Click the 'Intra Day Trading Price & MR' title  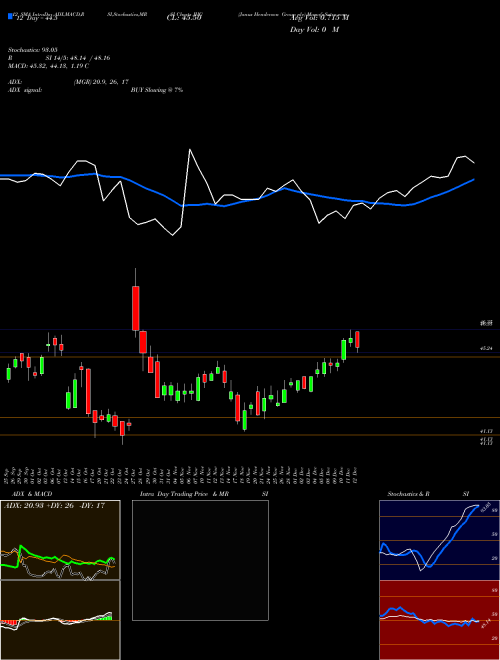(184, 494)
